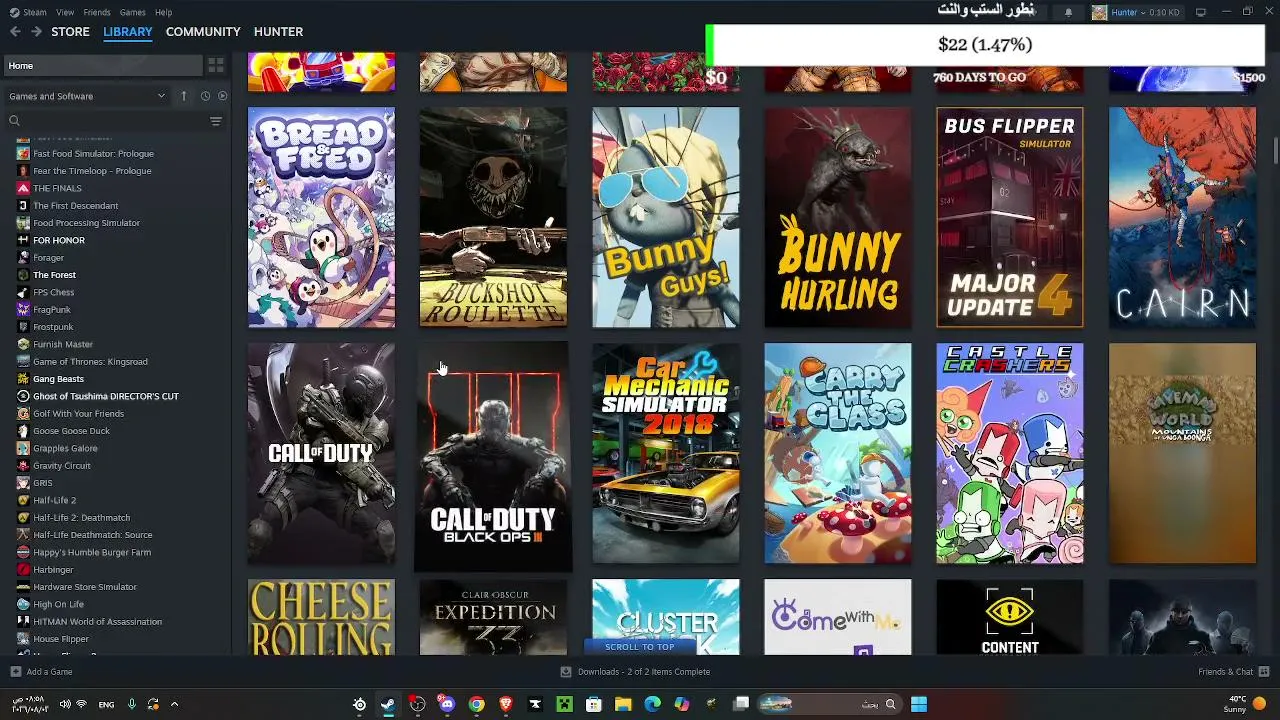Screen dimensions: 1280x720
Task: Open the Bunny Hurling game cover
Action: 838,217
